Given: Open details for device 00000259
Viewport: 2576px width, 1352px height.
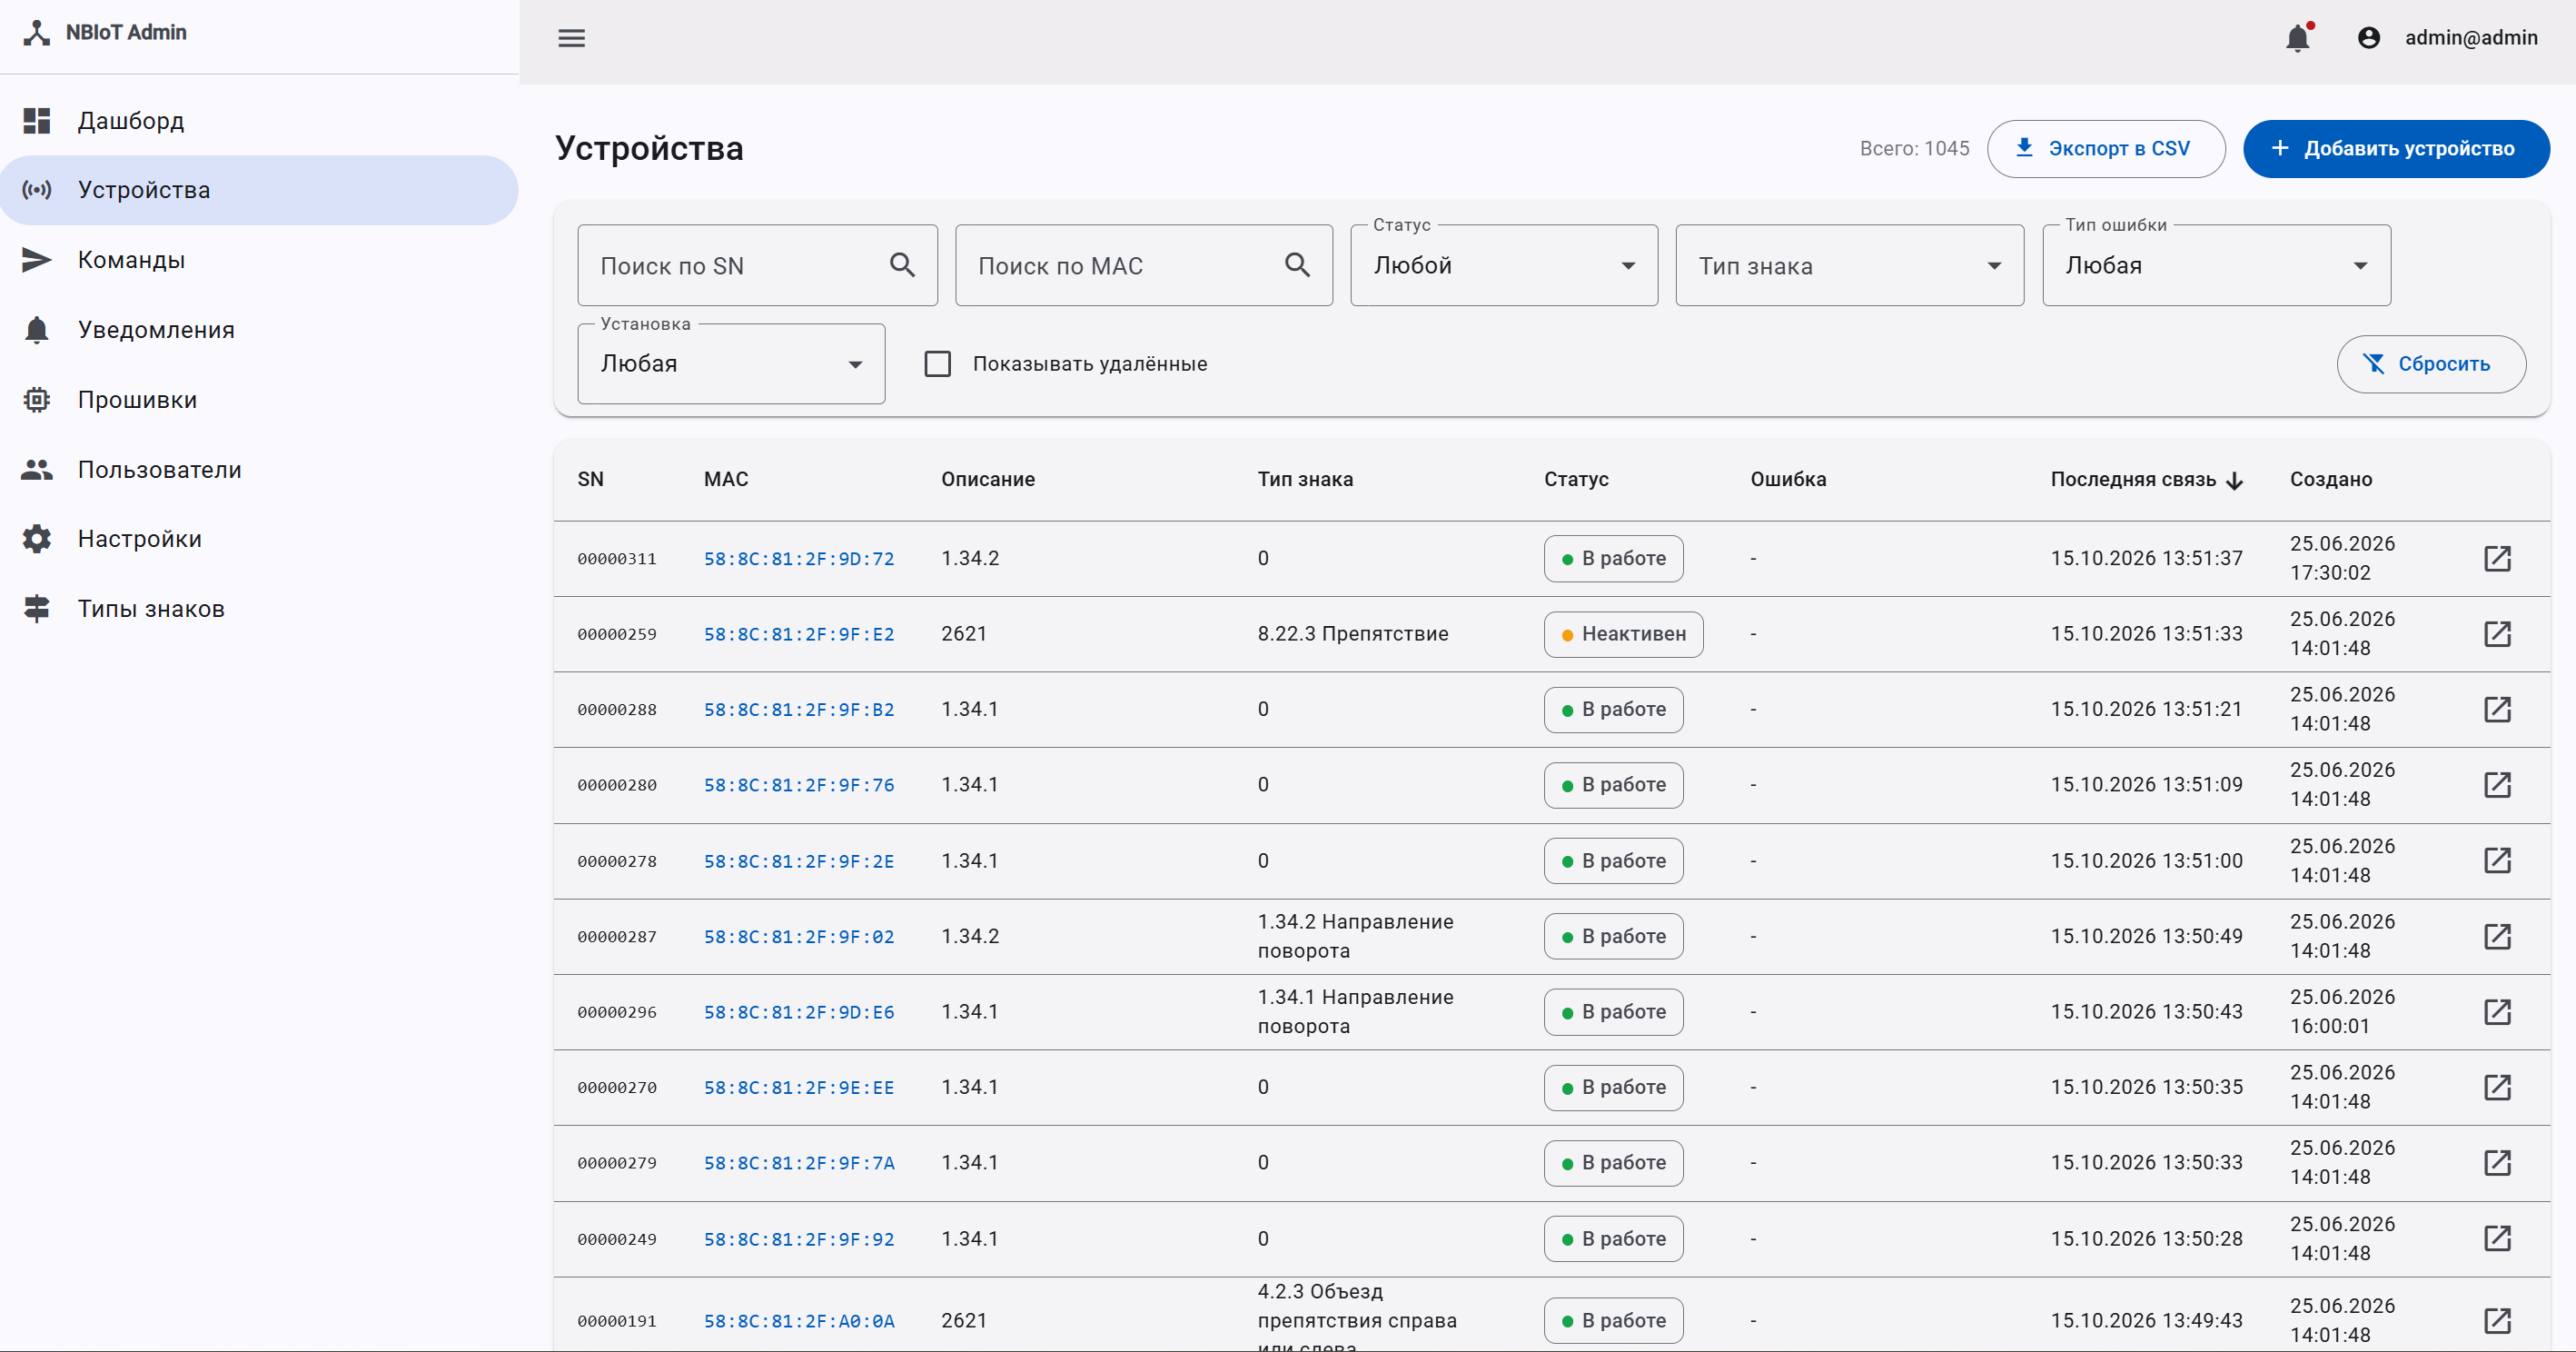Looking at the screenshot, I should coord(2497,633).
